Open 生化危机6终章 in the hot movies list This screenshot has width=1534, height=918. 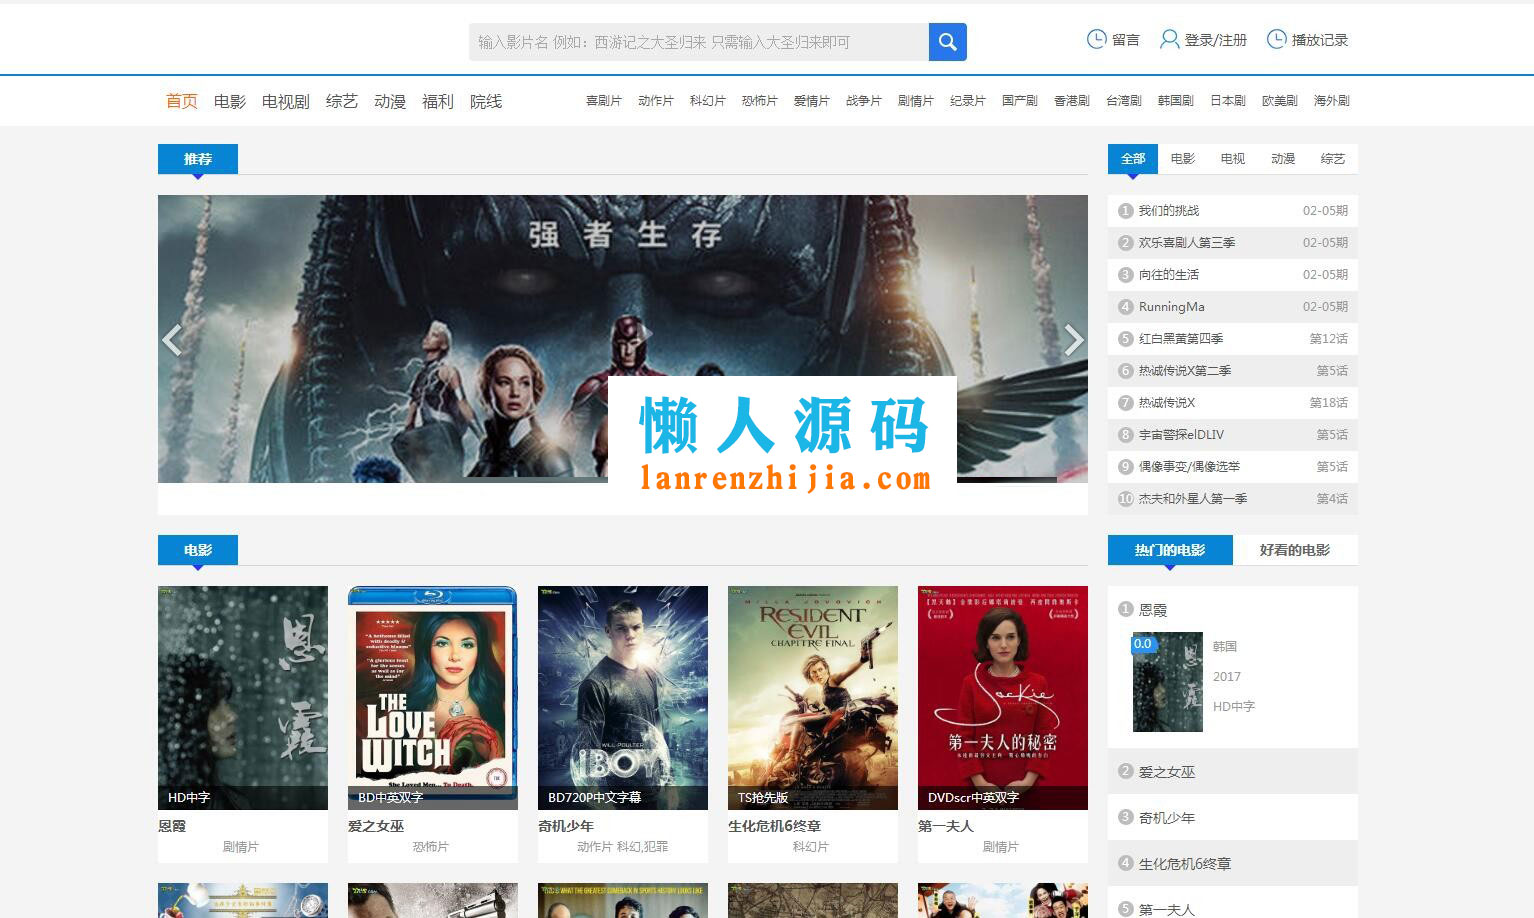coord(1185,863)
